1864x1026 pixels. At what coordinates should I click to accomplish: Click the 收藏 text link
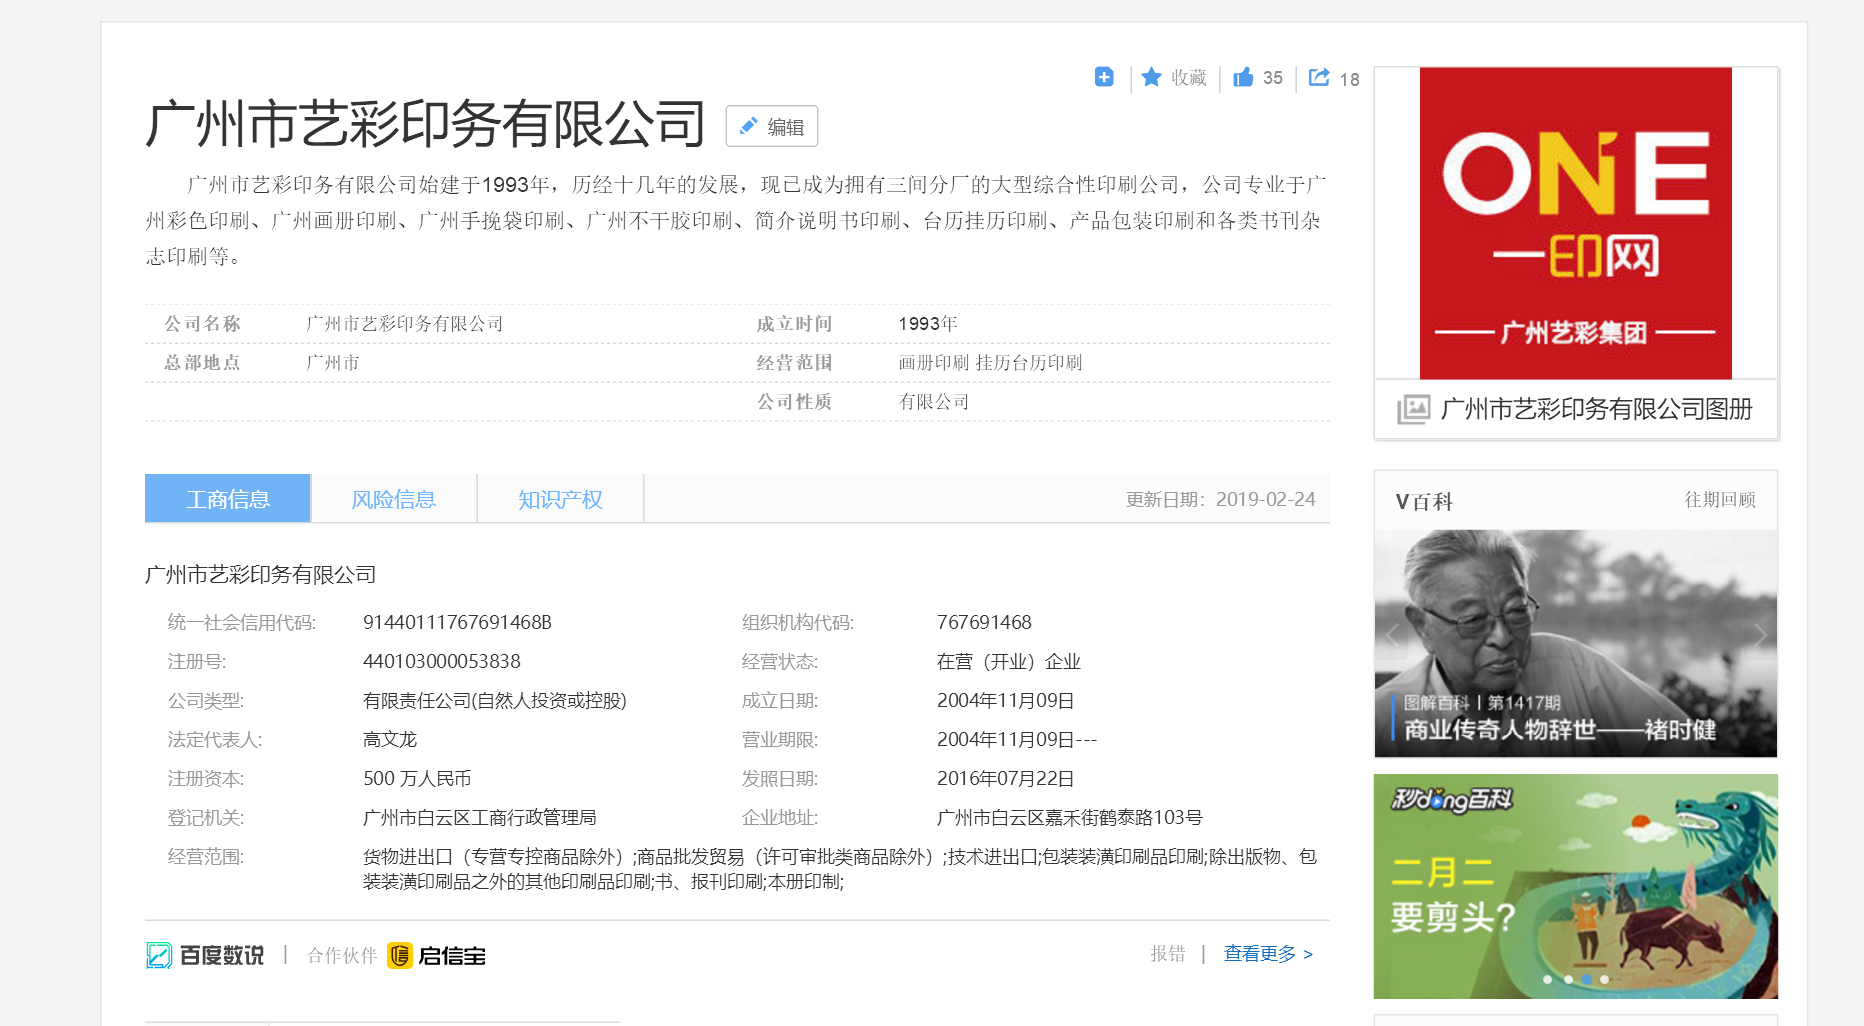pyautogui.click(x=1189, y=78)
